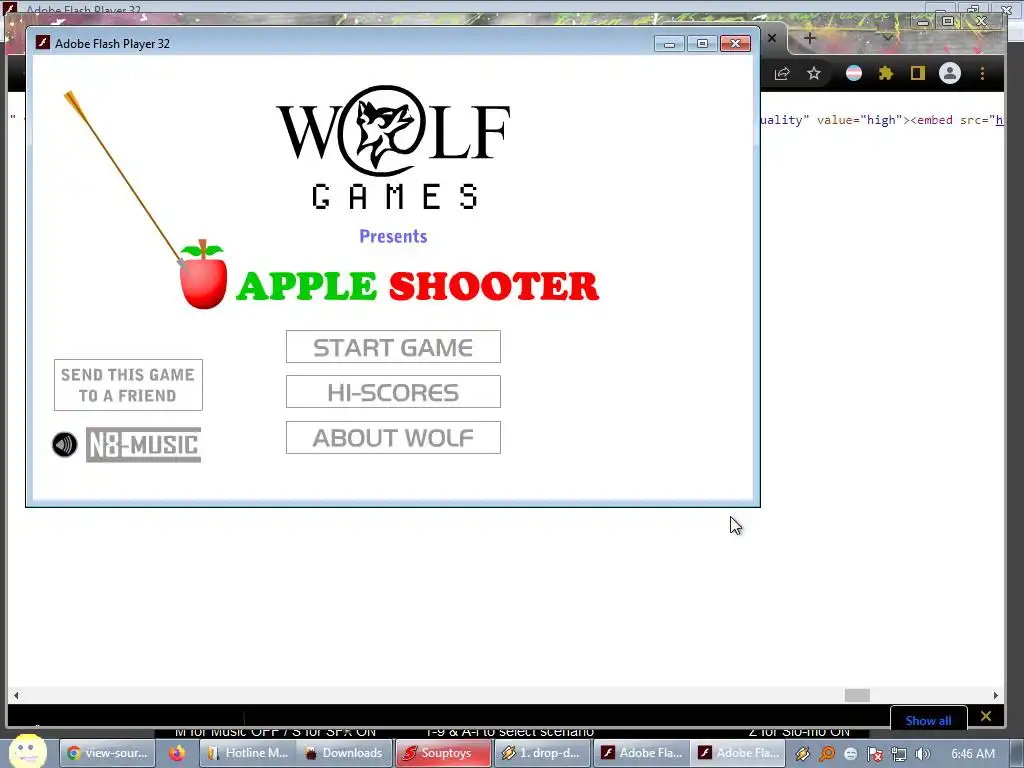Click the scroll right arrow

(995, 696)
